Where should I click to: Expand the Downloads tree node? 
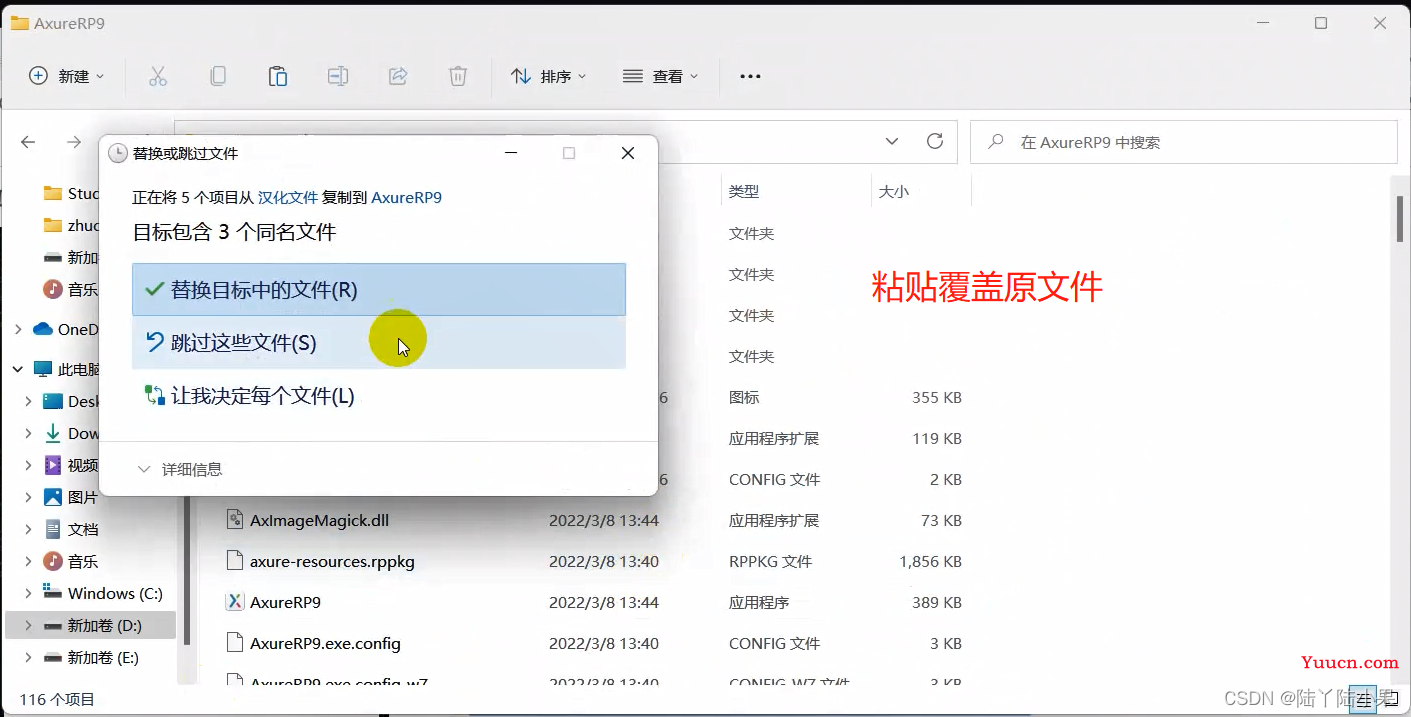[28, 433]
